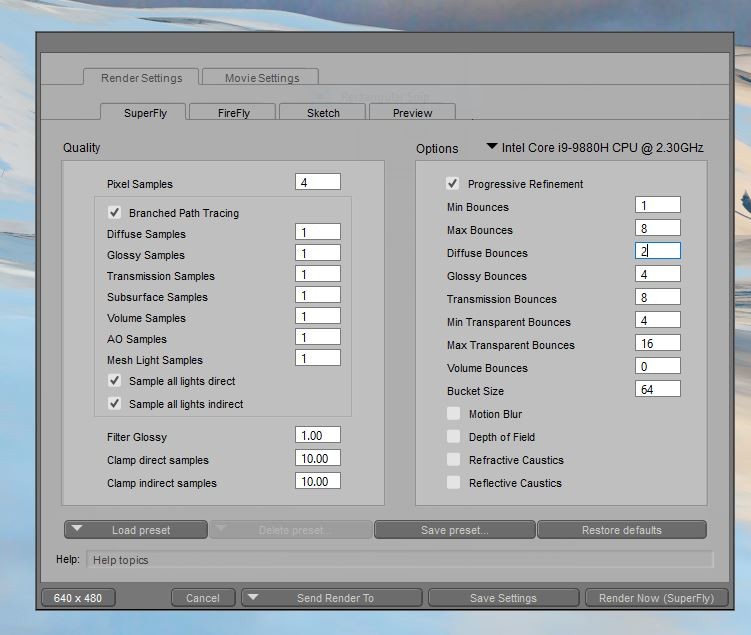751x635 pixels.
Task: Click the Max Transparent Bounces field
Action: [658, 343]
